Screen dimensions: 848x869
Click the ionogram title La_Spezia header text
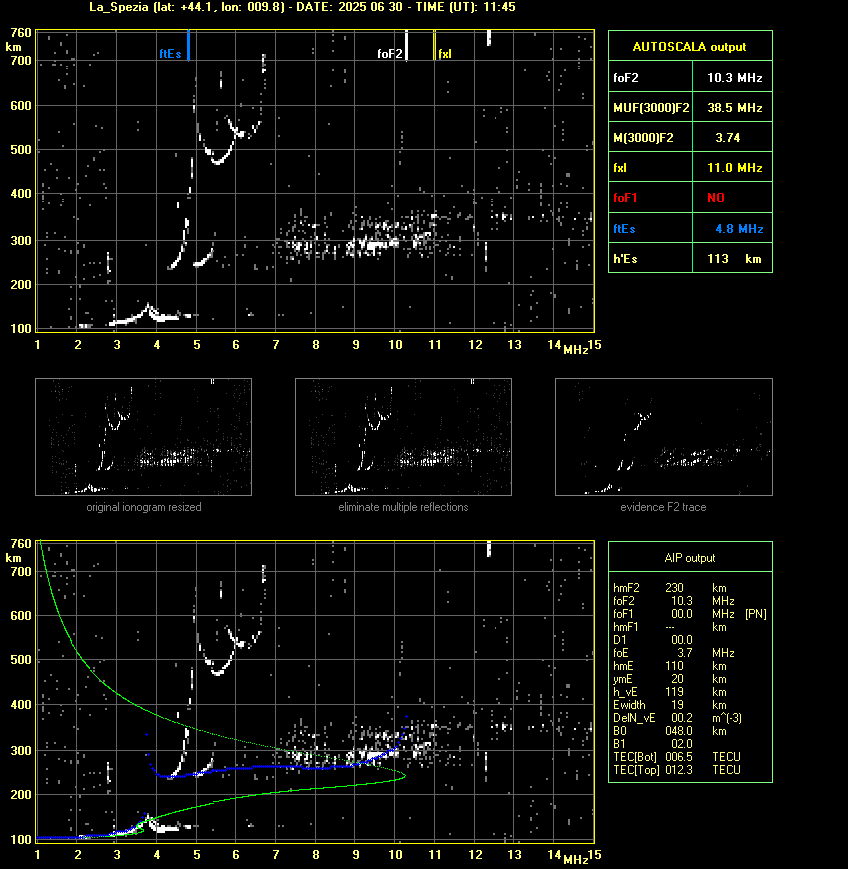[x=302, y=7]
